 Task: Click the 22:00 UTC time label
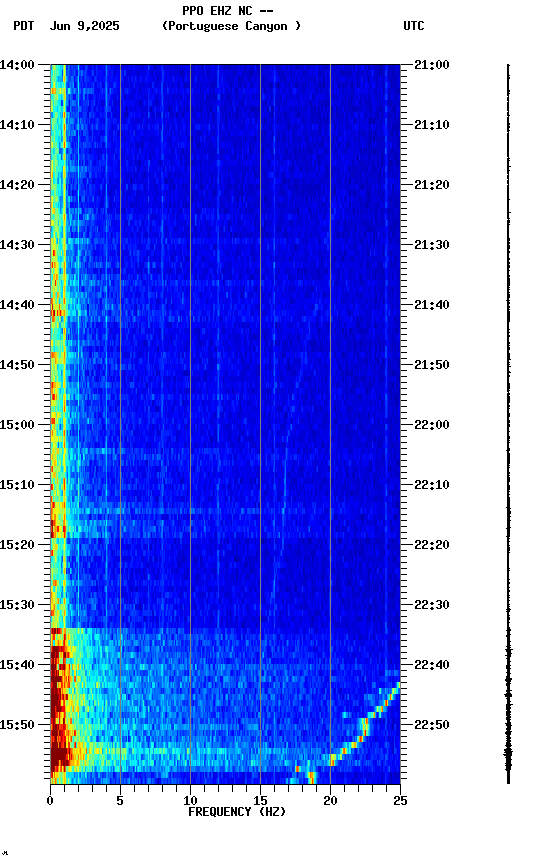click(432, 425)
